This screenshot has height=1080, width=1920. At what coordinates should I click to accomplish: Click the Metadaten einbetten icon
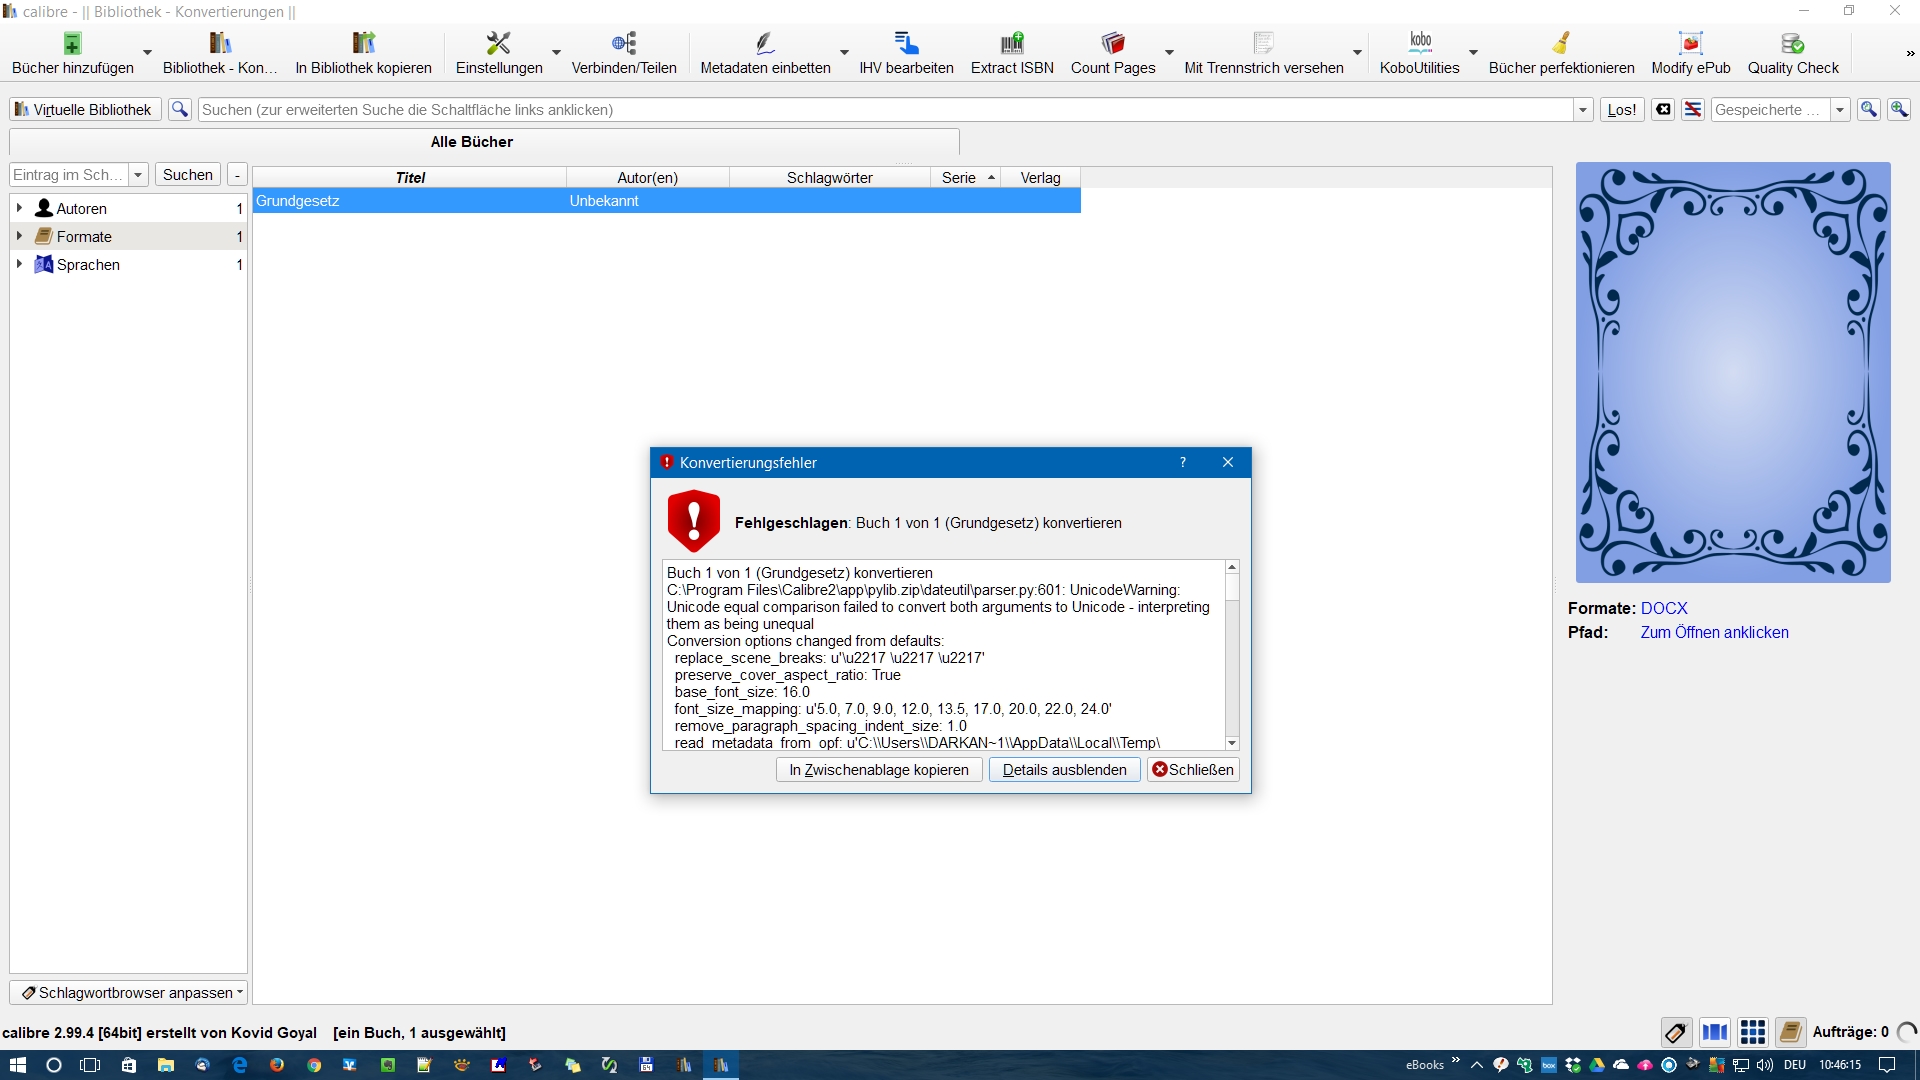tap(765, 44)
